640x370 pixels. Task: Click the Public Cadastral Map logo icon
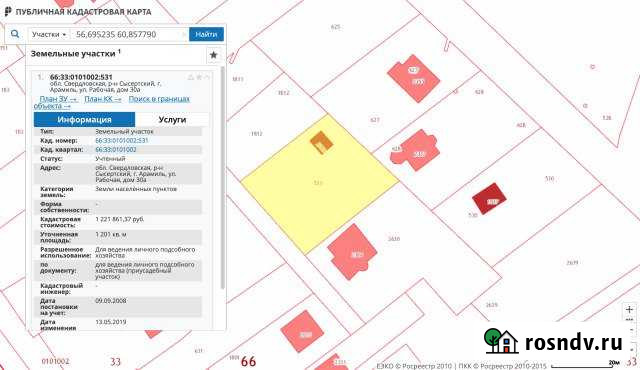point(8,11)
